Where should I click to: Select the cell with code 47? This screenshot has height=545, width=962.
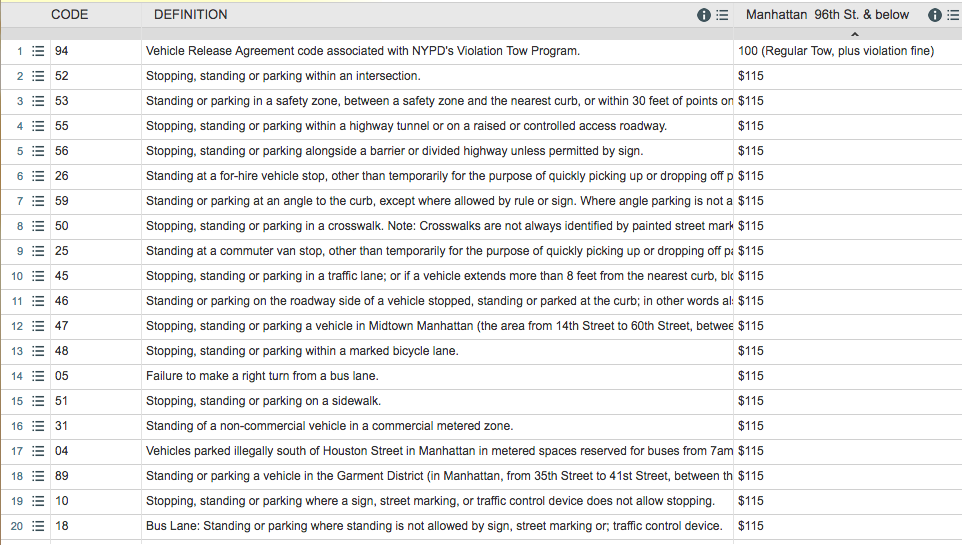click(96, 327)
